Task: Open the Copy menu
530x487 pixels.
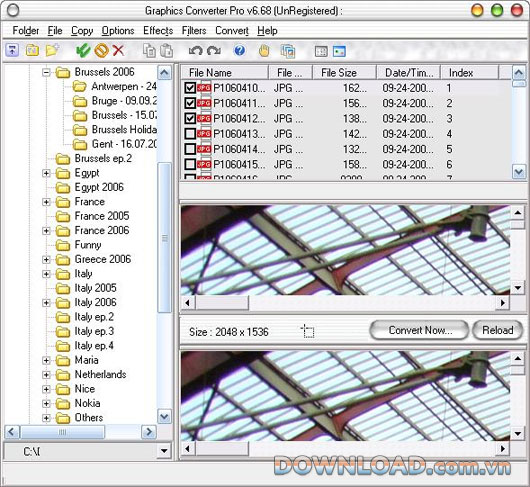Action: pyautogui.click(x=82, y=30)
